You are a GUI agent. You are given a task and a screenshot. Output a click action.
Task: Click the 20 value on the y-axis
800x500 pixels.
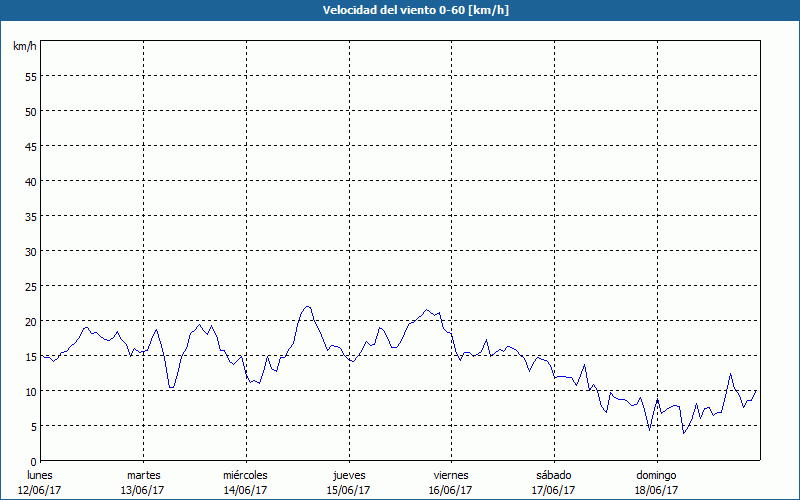(x=30, y=321)
